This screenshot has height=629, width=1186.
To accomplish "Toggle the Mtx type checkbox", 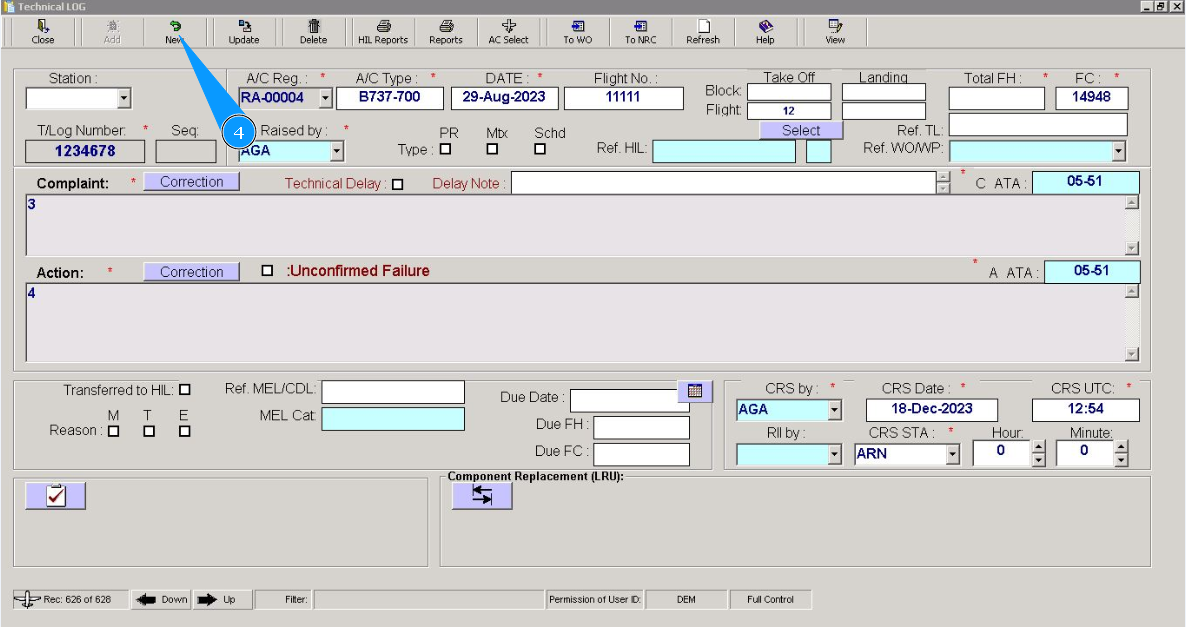I will [x=492, y=149].
